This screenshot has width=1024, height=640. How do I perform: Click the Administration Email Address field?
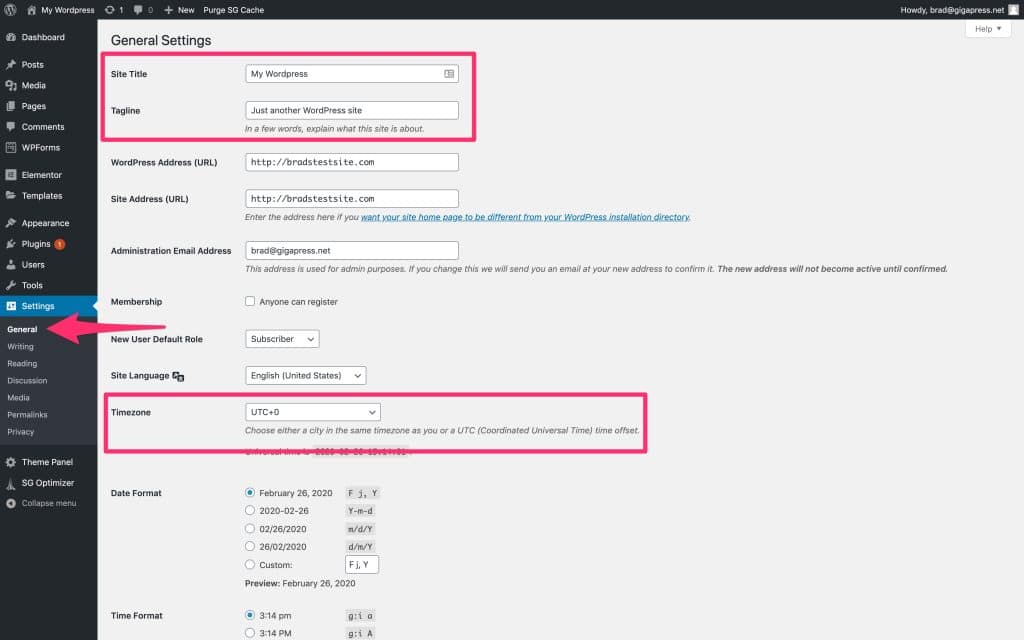pos(352,250)
